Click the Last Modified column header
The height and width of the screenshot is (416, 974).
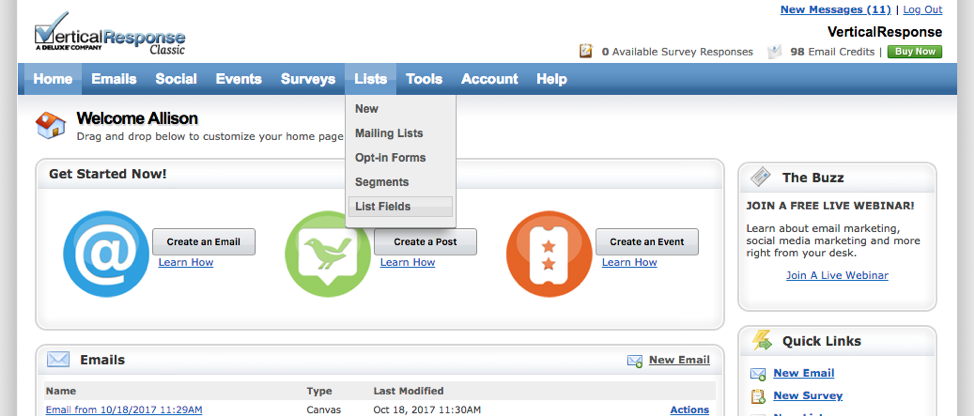point(409,391)
